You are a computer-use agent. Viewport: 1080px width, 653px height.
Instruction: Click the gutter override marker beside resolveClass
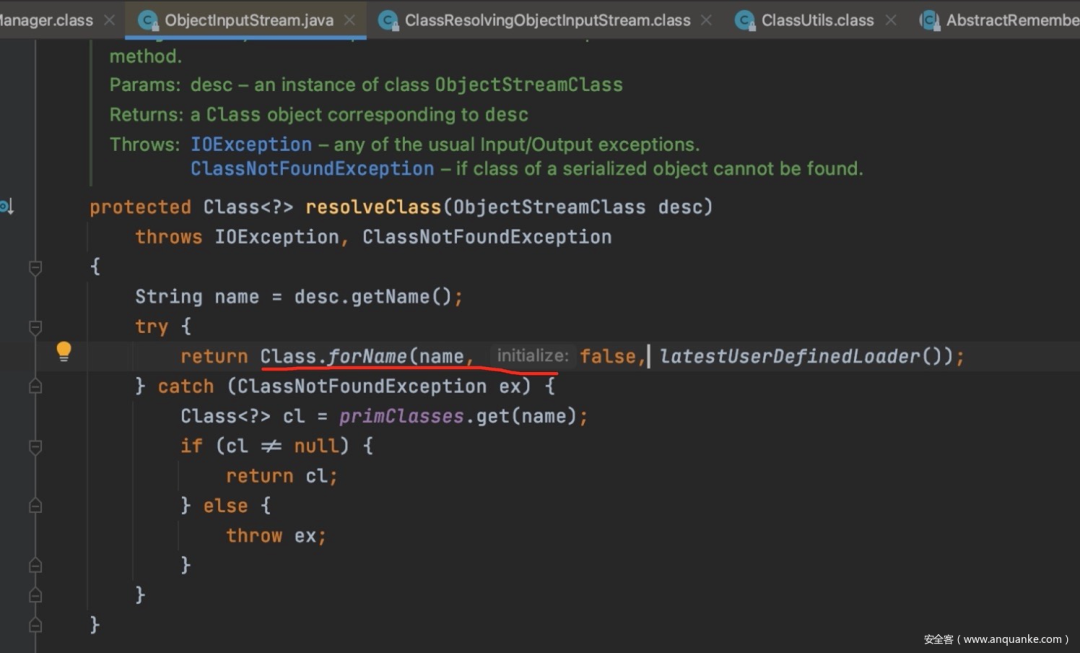point(6,206)
